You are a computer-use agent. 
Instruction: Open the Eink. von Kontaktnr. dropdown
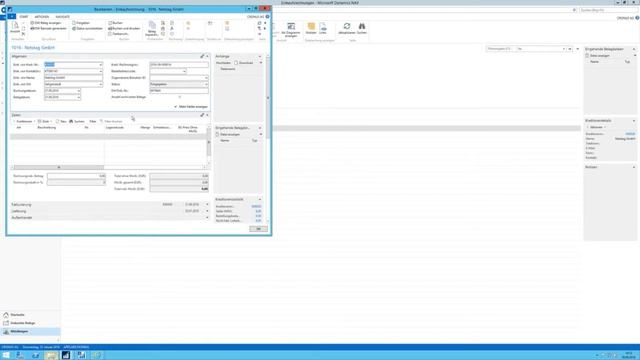point(100,71)
